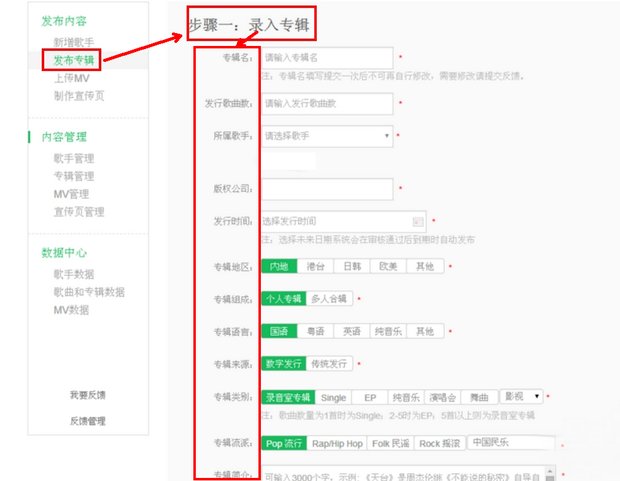Viewport: 620px width, 481px height.
Task: Choose Single album type
Action: (333, 397)
